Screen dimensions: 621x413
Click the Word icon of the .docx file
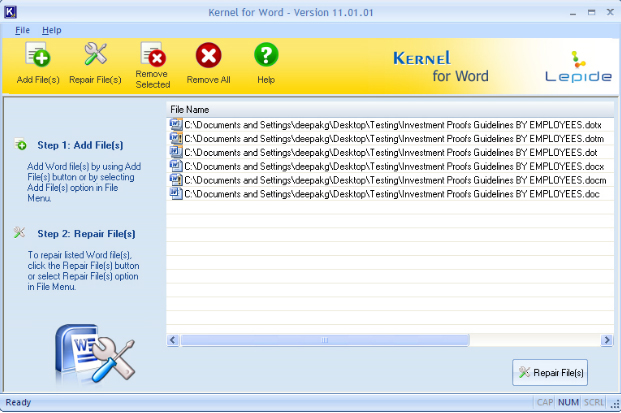coord(176,166)
